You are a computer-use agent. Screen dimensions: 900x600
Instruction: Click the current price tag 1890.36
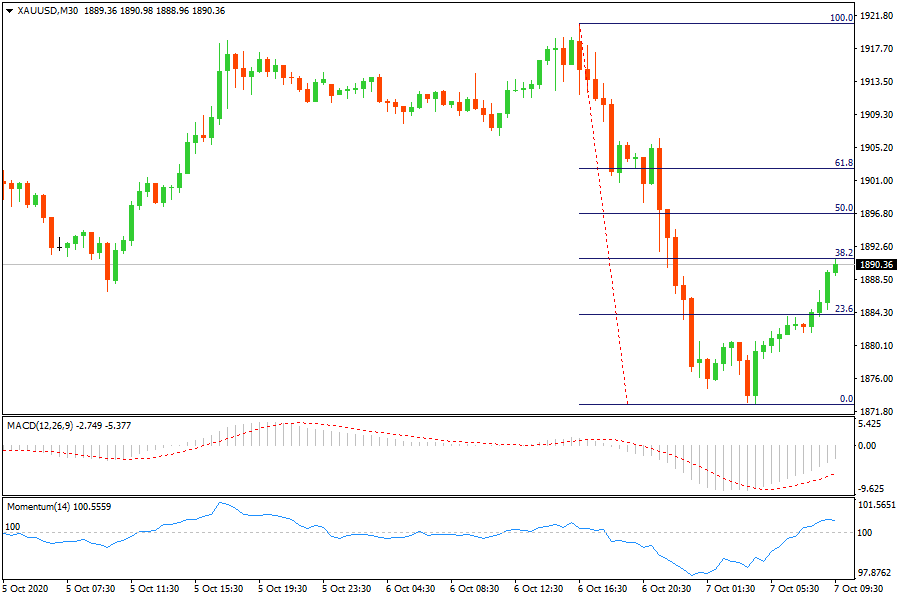[x=877, y=264]
